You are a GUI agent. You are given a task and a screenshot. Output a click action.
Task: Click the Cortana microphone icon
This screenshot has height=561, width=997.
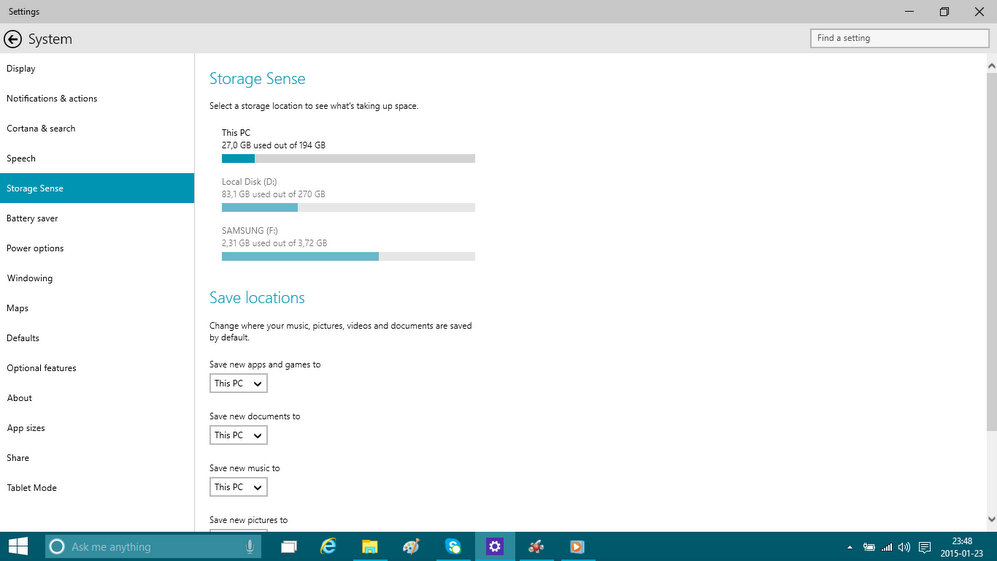pos(249,546)
